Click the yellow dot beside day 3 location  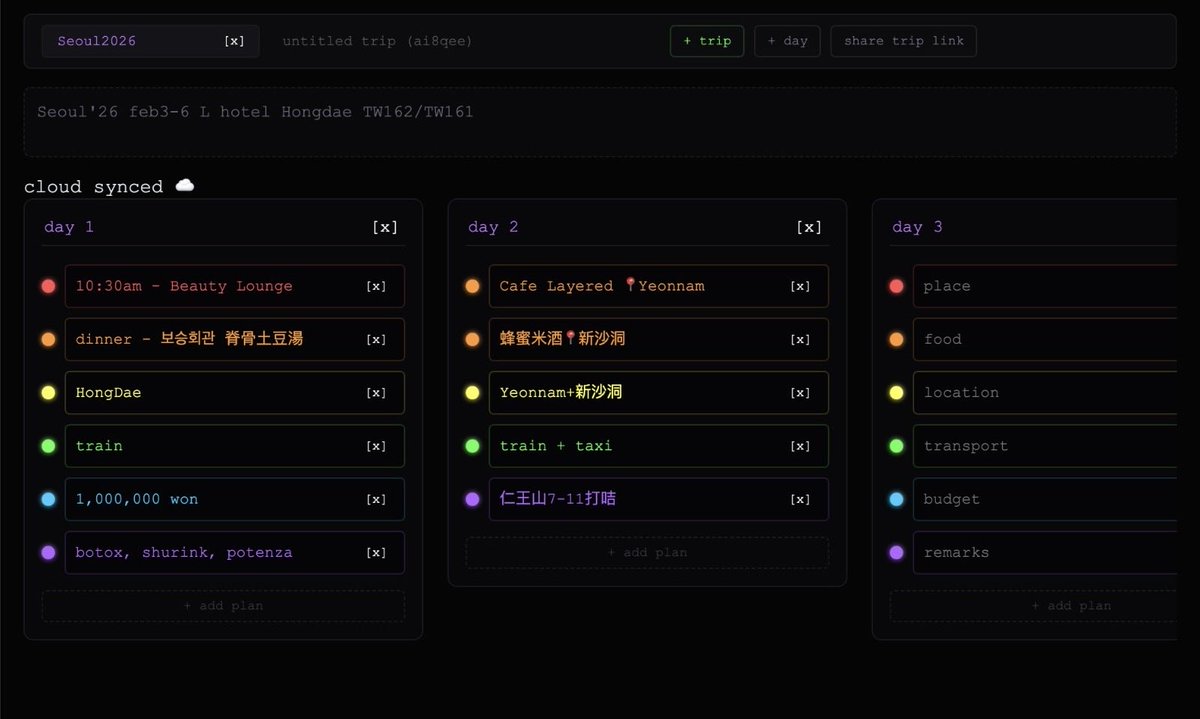tap(896, 393)
